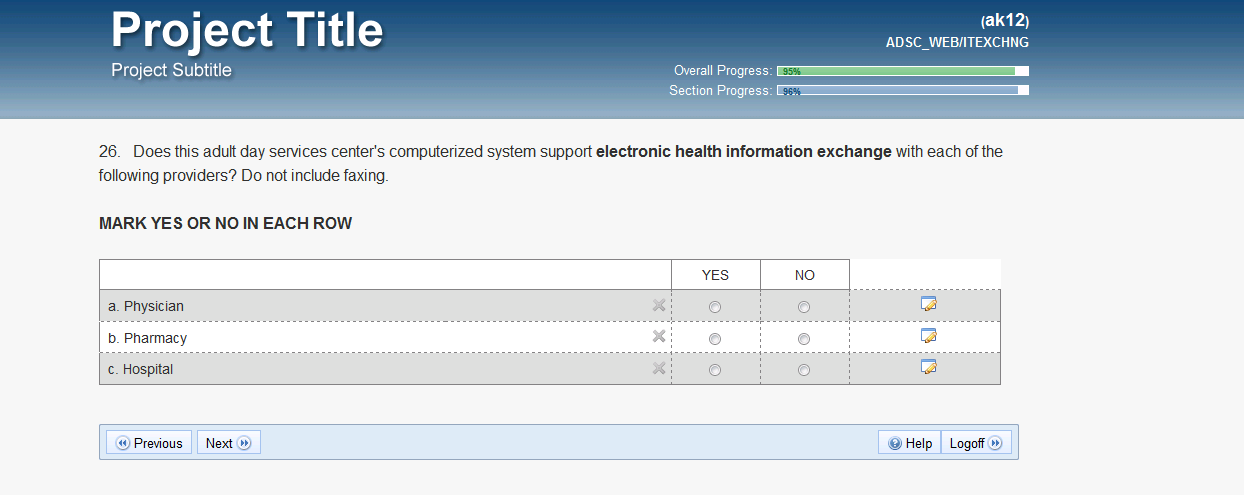Open the Help page

coord(910,443)
